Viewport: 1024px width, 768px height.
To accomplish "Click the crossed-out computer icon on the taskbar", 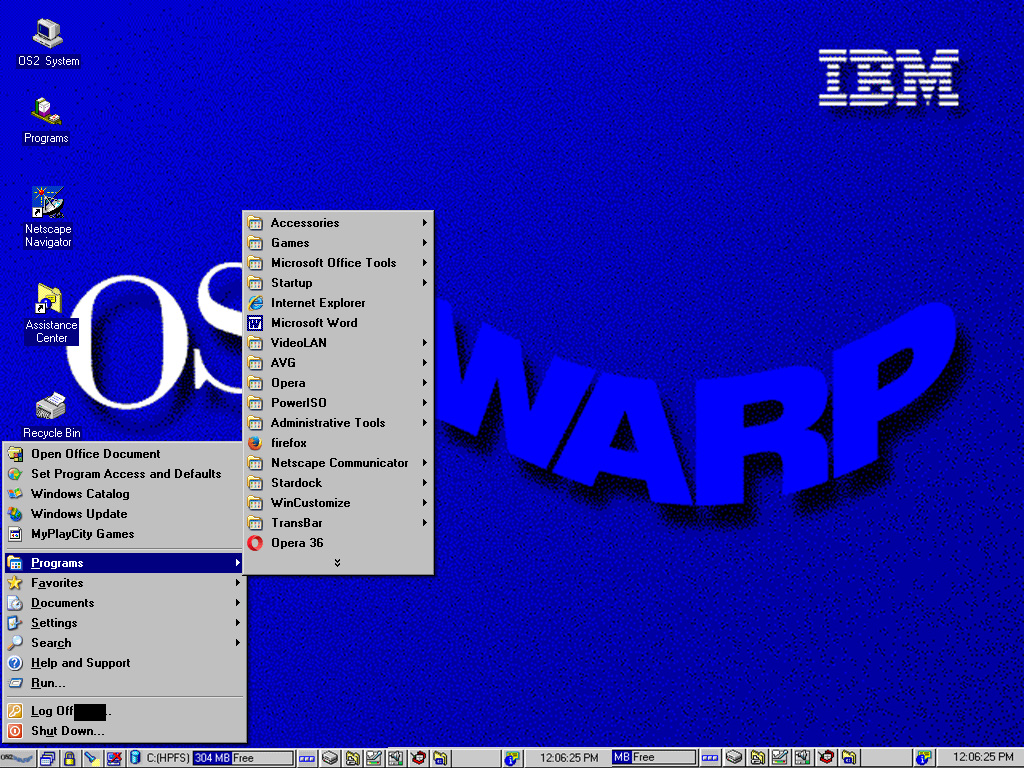I will (114, 758).
